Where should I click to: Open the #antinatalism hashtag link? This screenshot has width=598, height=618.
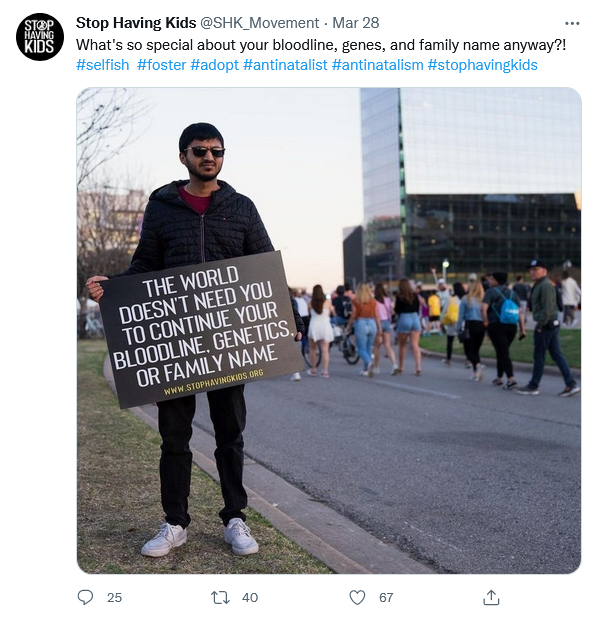(x=378, y=65)
